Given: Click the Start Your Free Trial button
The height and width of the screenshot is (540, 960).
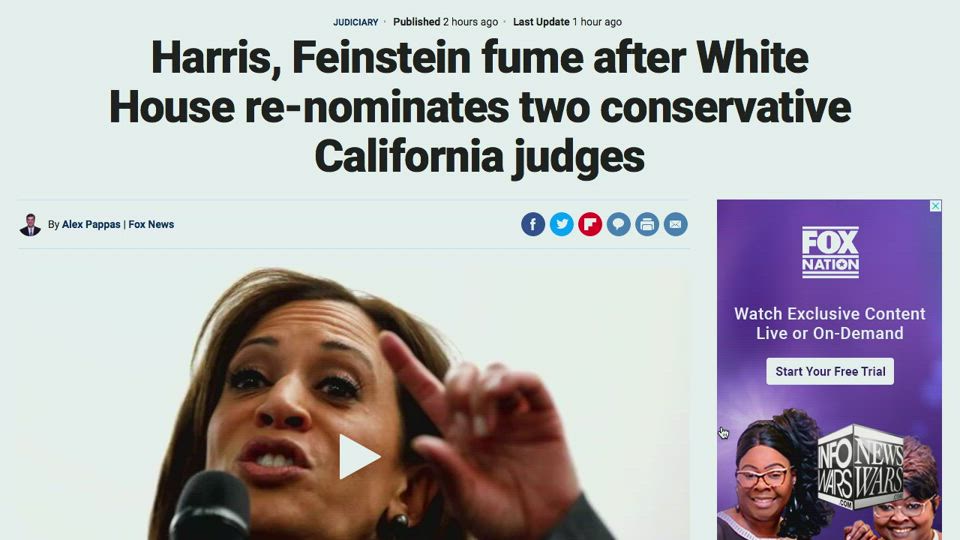Looking at the screenshot, I should click(x=830, y=371).
